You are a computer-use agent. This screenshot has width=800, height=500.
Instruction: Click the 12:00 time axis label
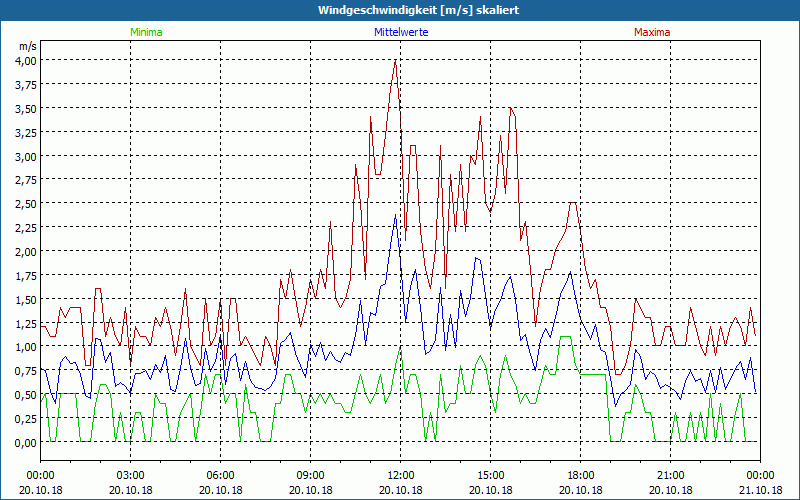tap(401, 475)
